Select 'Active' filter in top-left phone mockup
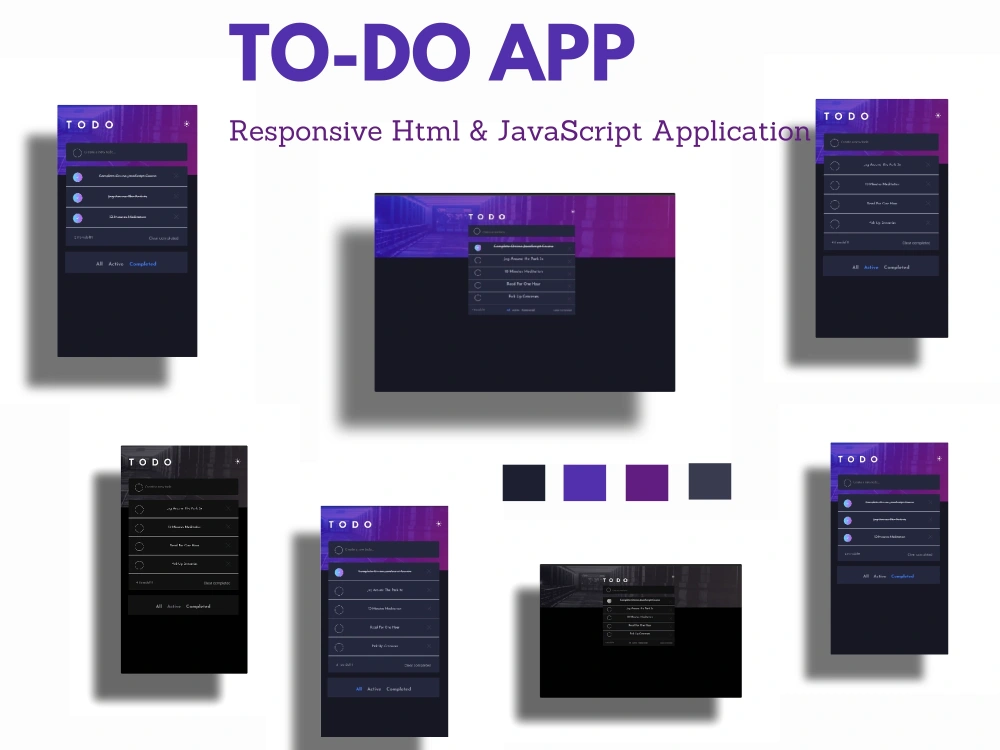Viewport: 1000px width, 750px height. 115,263
